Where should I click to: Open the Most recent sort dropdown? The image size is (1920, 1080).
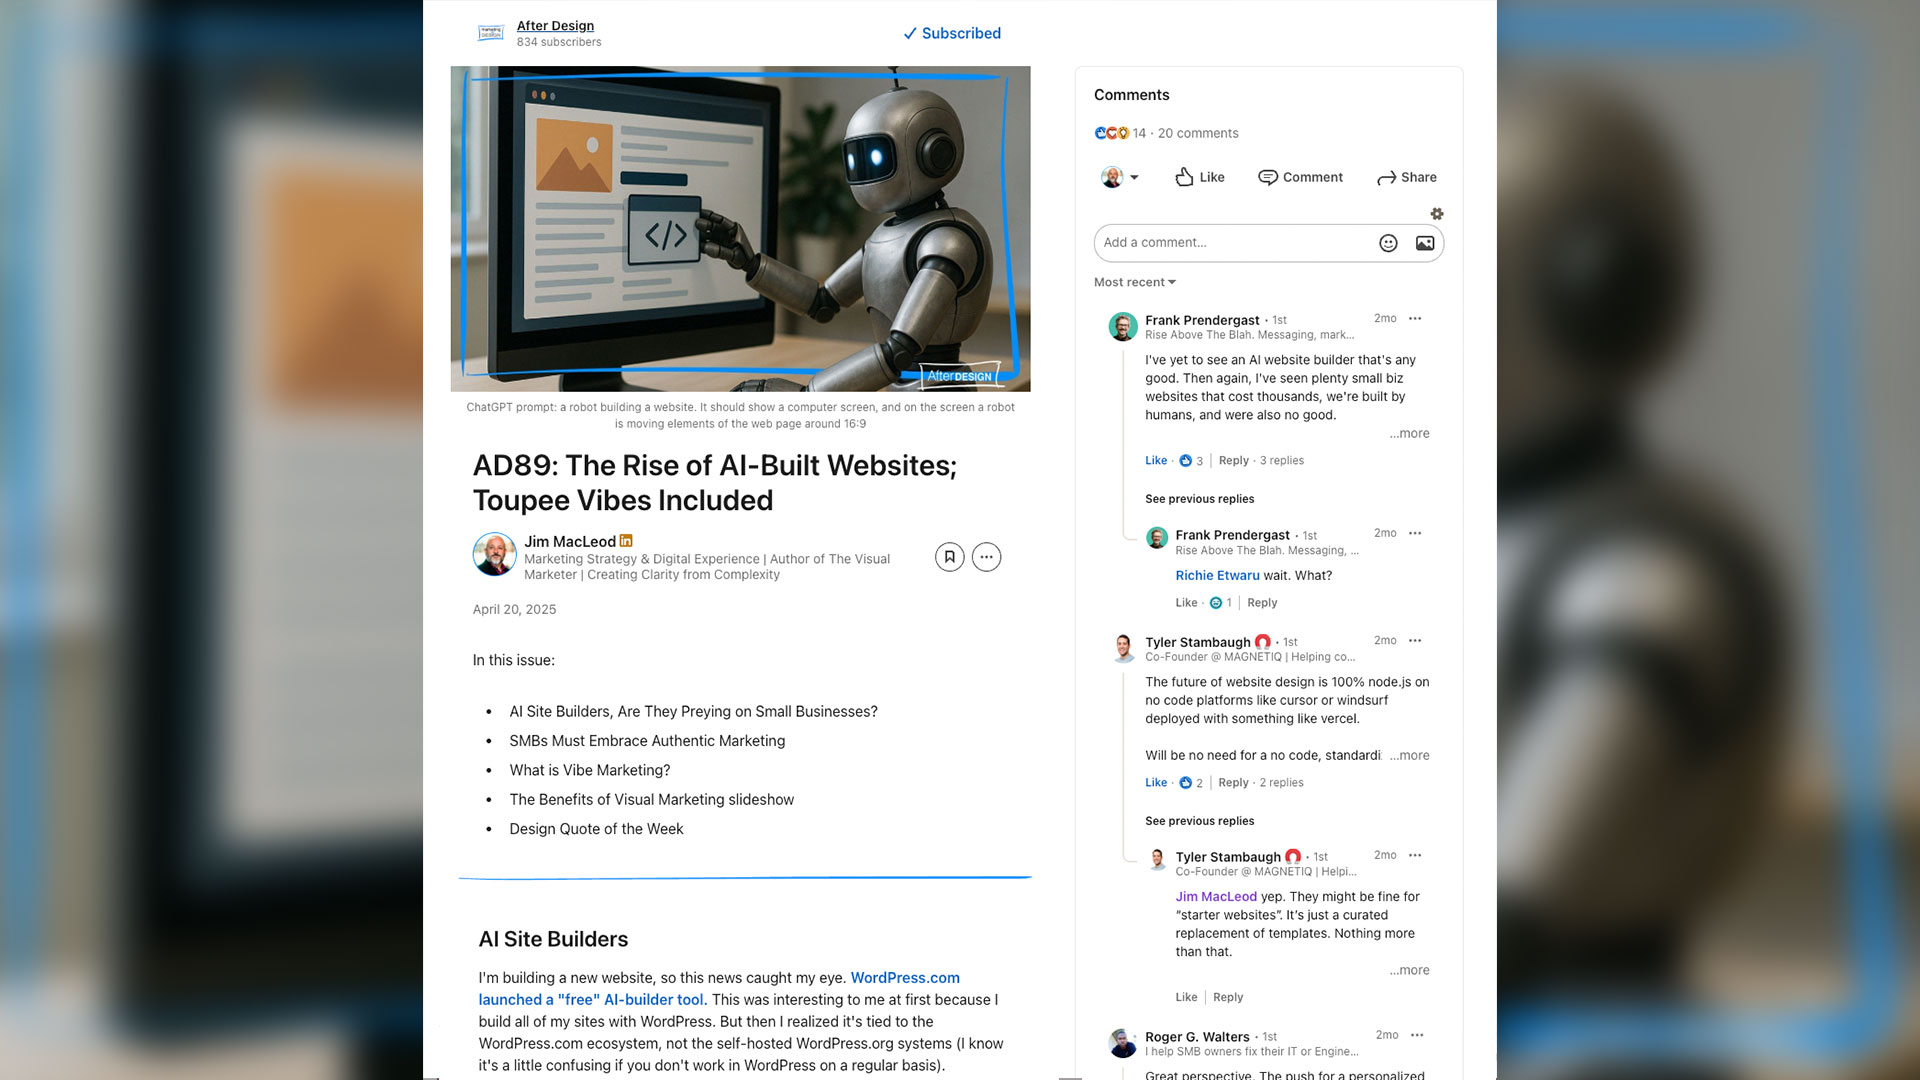[1135, 283]
